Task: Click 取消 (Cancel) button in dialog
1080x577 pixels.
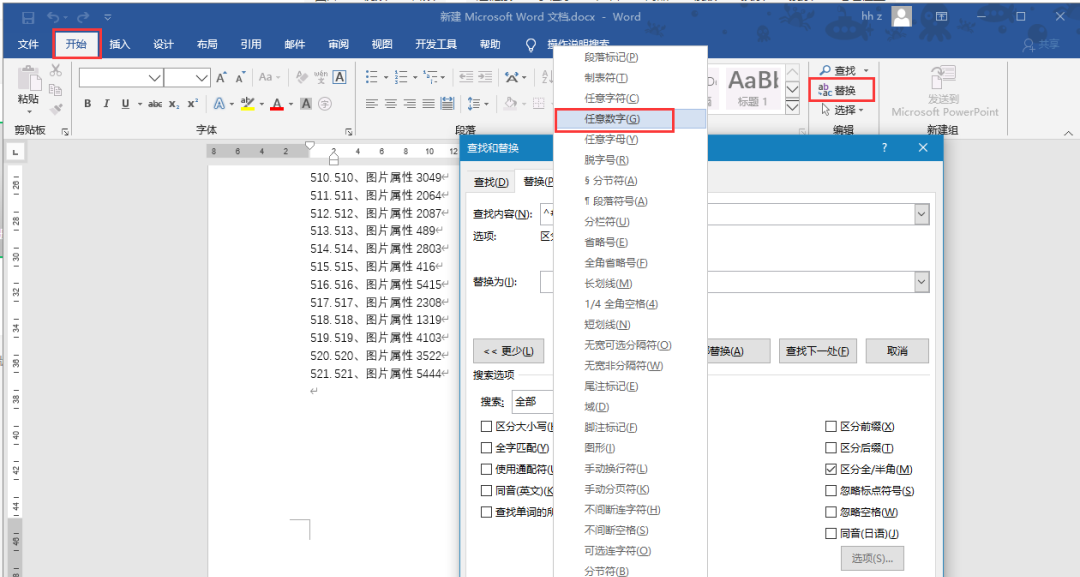Action: click(x=897, y=351)
